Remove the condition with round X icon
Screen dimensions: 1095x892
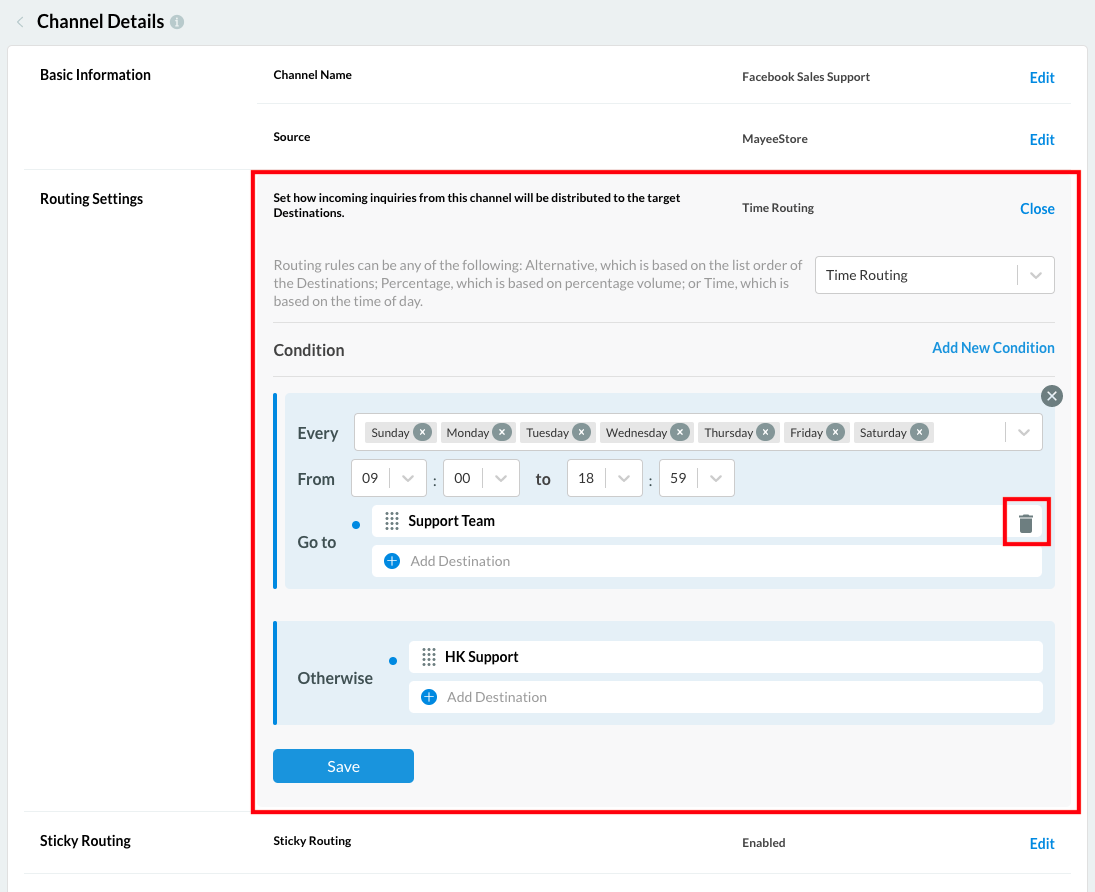pos(1052,396)
